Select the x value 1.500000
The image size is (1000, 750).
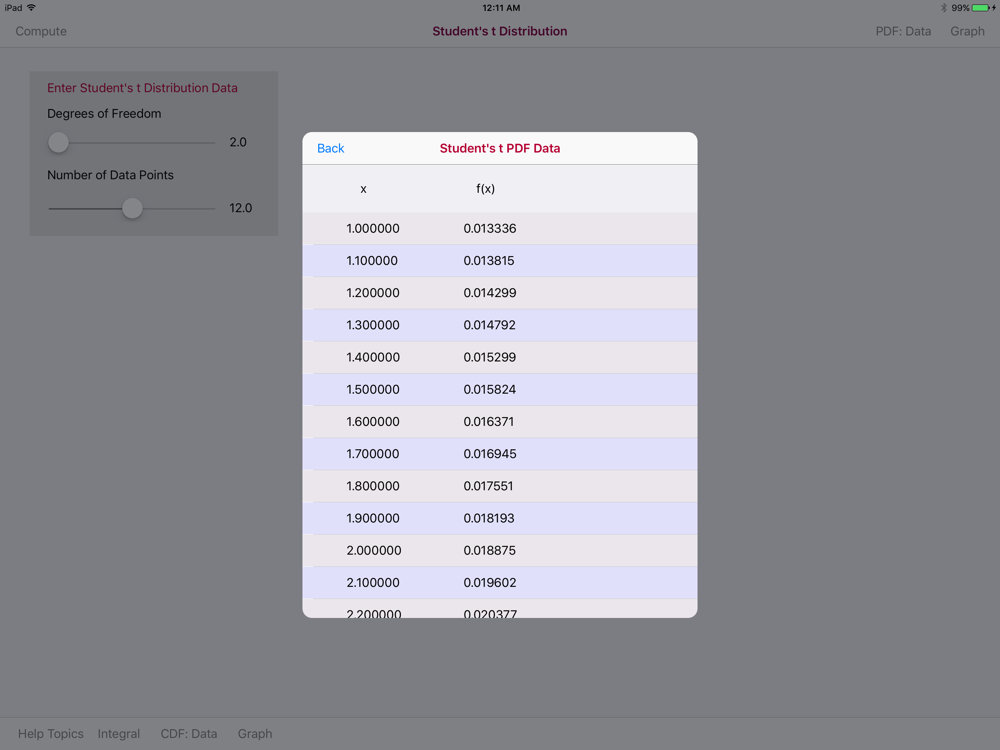[x=373, y=390]
